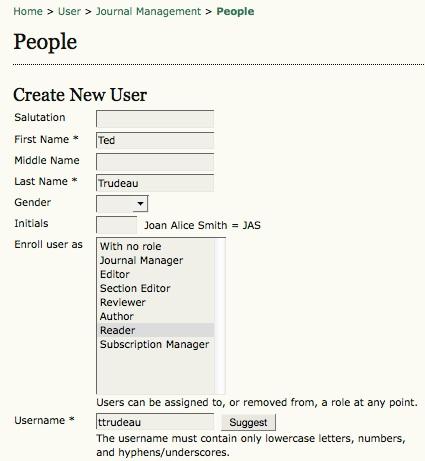Click the role listbox scrollbar track
This screenshot has height=461, width=425.
point(220,316)
